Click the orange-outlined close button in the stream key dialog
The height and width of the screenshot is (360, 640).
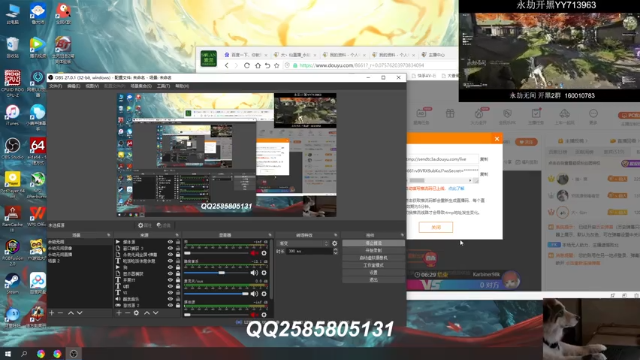pyautogui.click(x=436, y=227)
